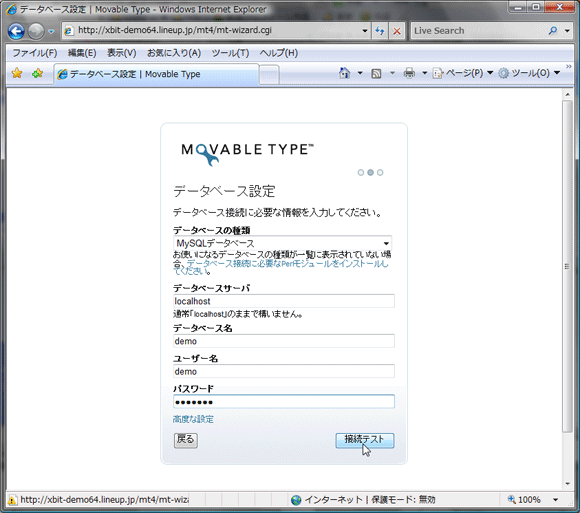This screenshot has width=580, height=513.
Task: Click the 保護モード: 無効 status text
Action: 404,500
